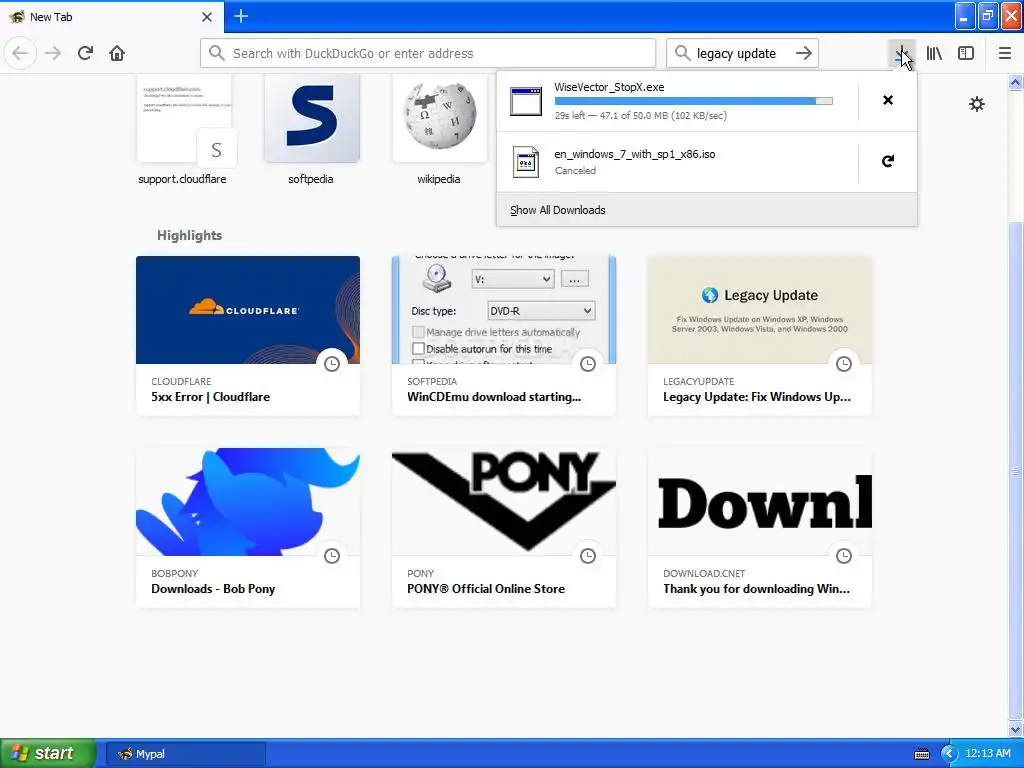Click the Legacy Update thumbnail image

pos(760,310)
